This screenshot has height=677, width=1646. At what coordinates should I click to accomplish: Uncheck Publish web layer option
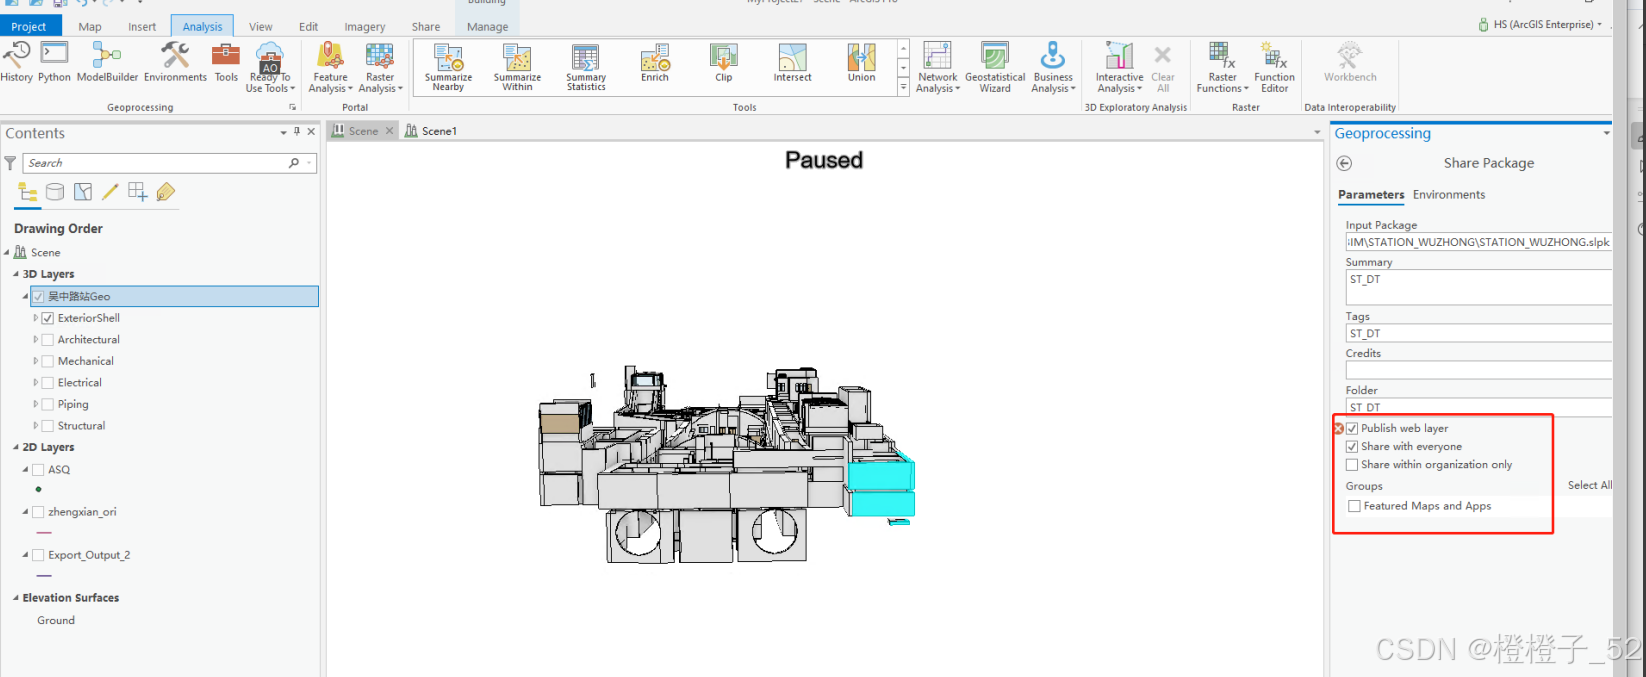[x=1352, y=428]
